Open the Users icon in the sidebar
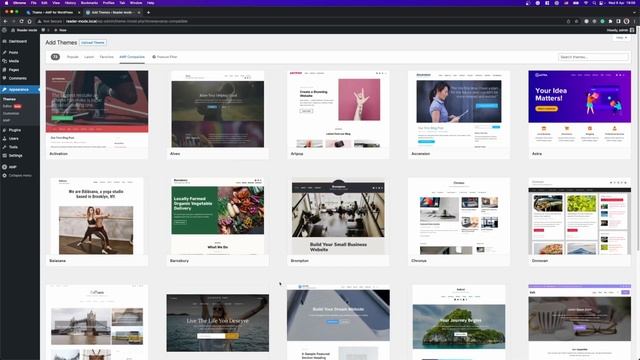The width and height of the screenshot is (640, 360). tap(4, 138)
